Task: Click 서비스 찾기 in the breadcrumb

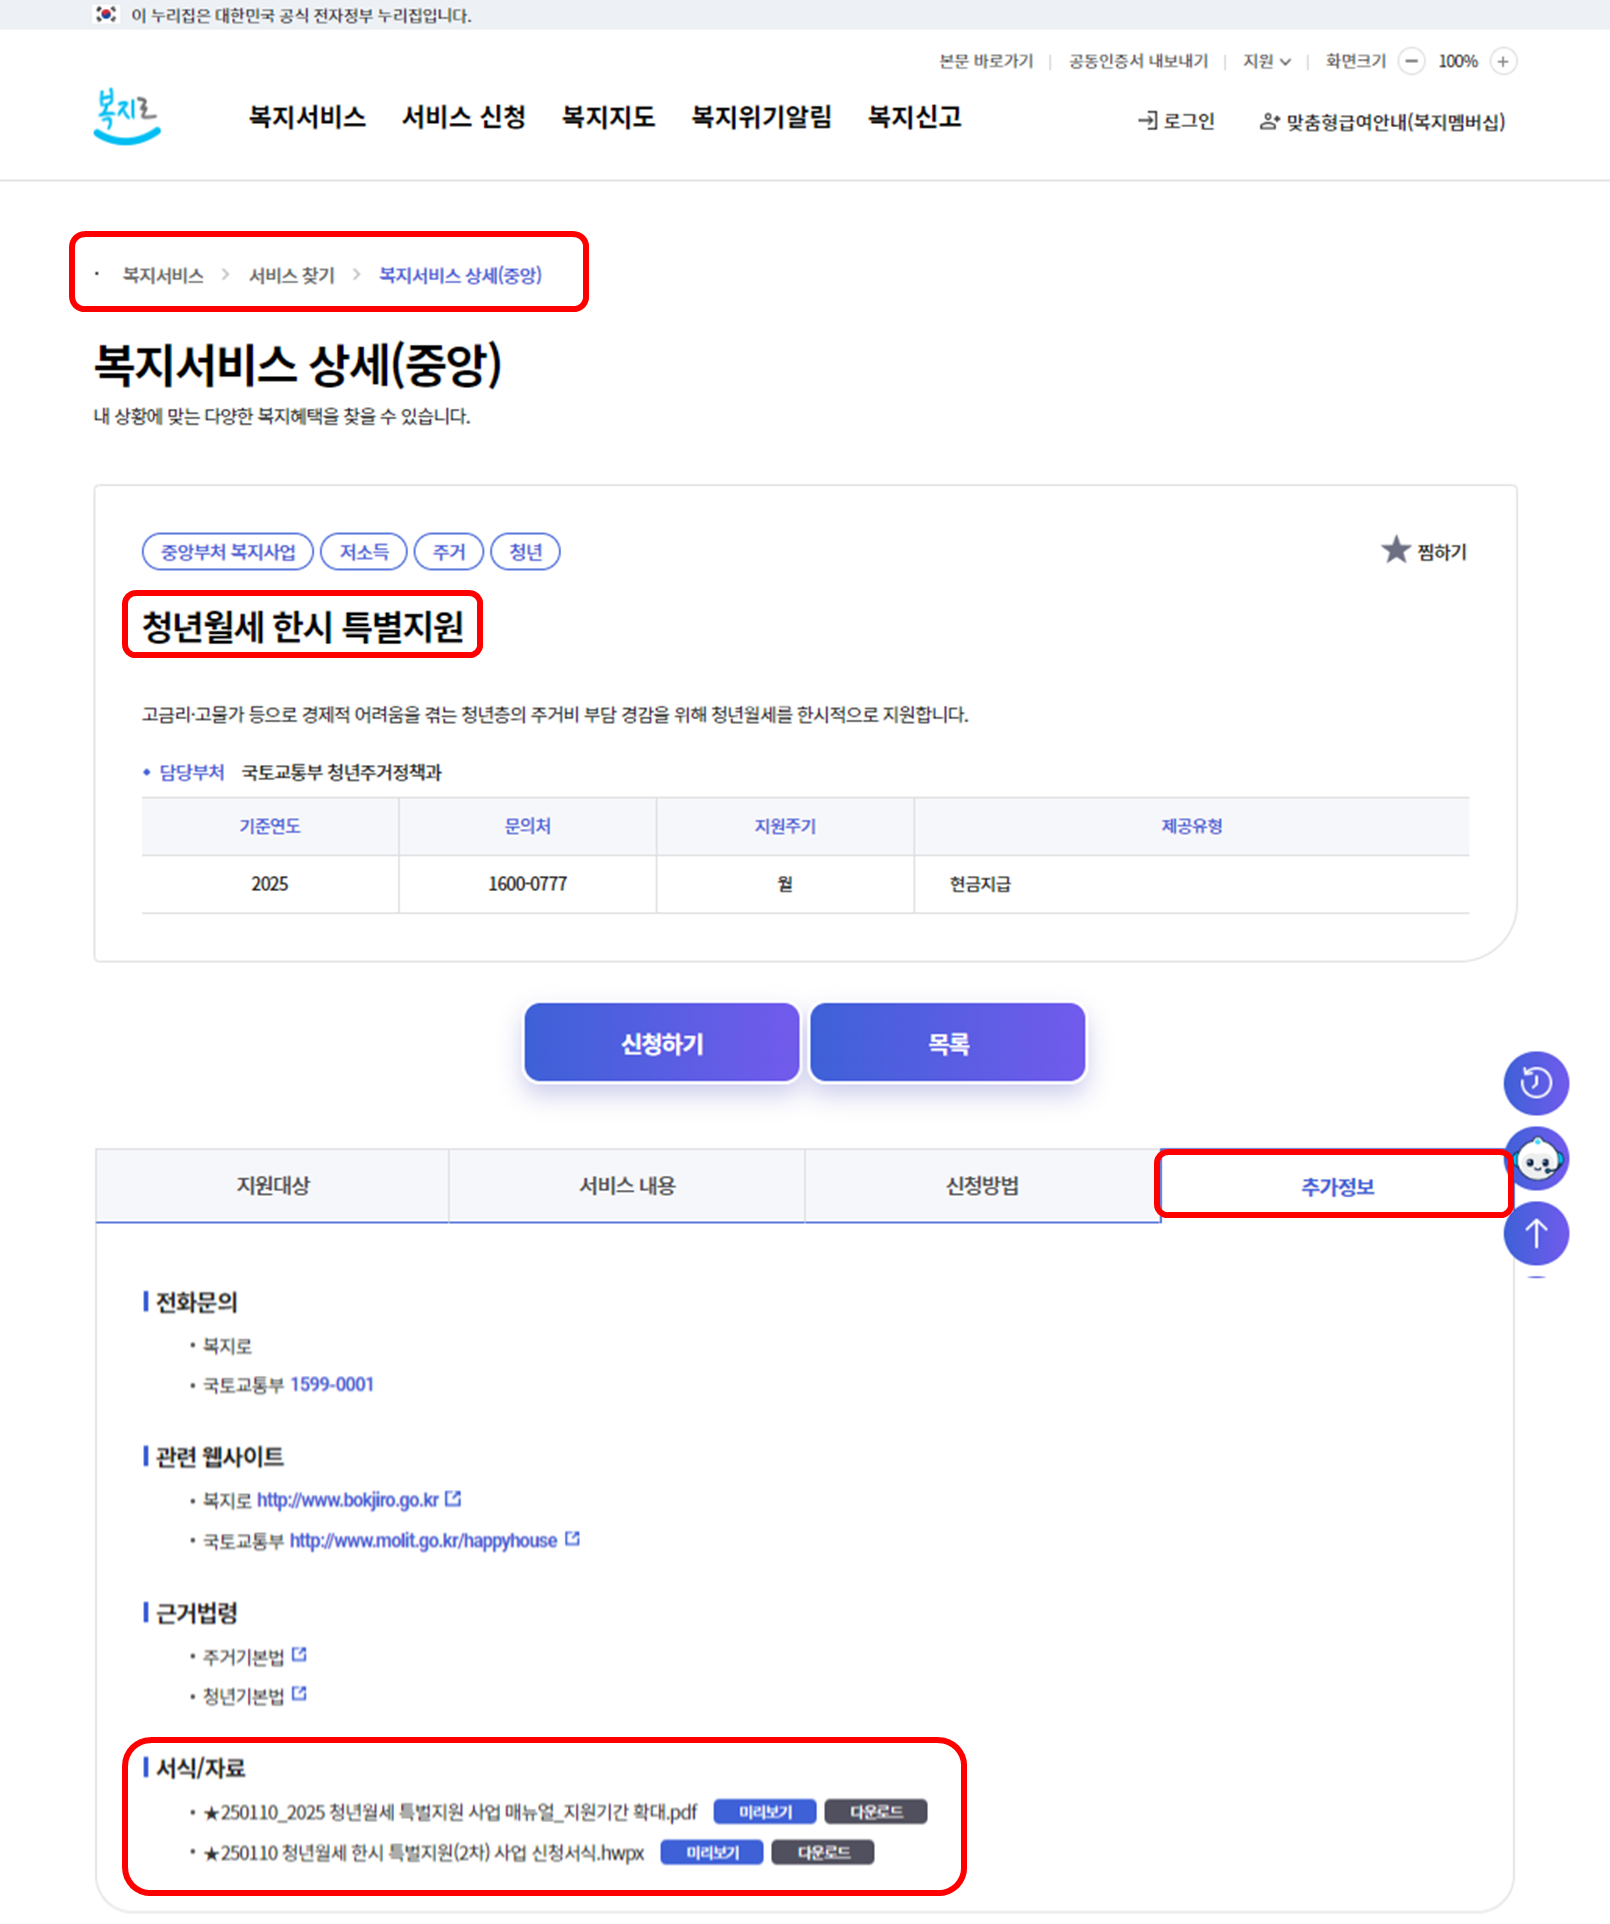Action: coord(291,275)
